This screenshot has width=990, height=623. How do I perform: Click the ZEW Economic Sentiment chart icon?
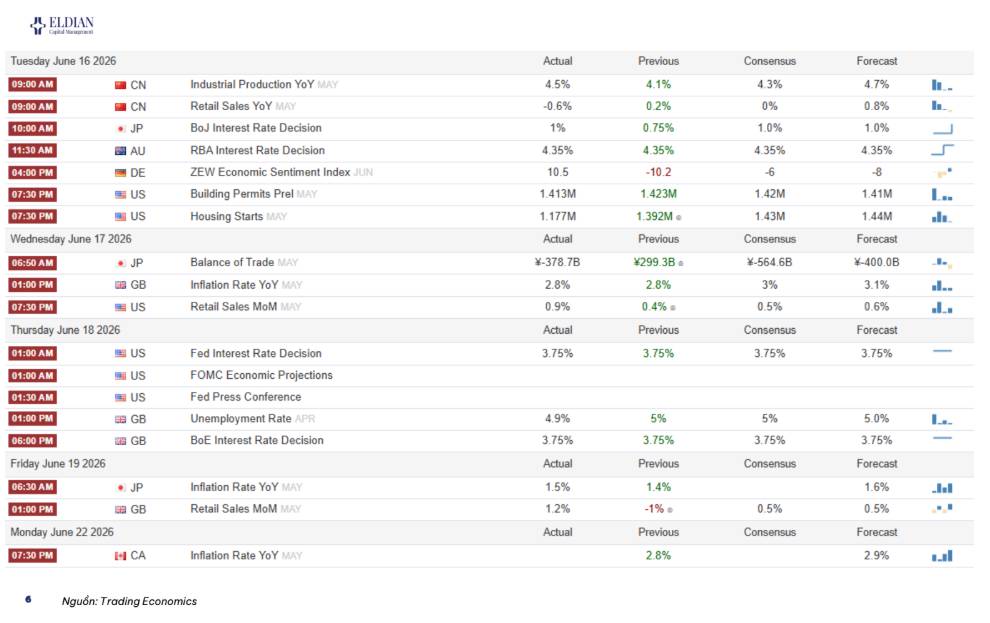click(x=944, y=172)
